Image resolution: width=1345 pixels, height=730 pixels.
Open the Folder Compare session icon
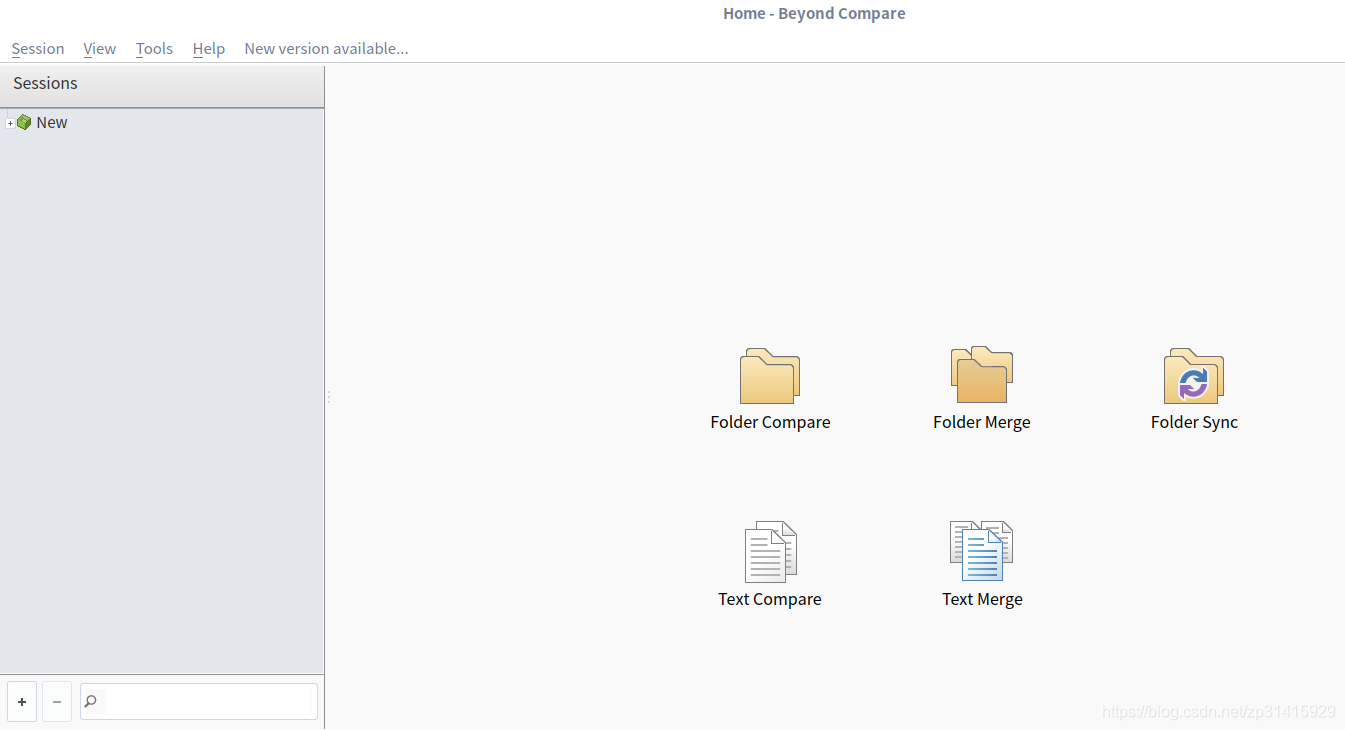point(770,376)
